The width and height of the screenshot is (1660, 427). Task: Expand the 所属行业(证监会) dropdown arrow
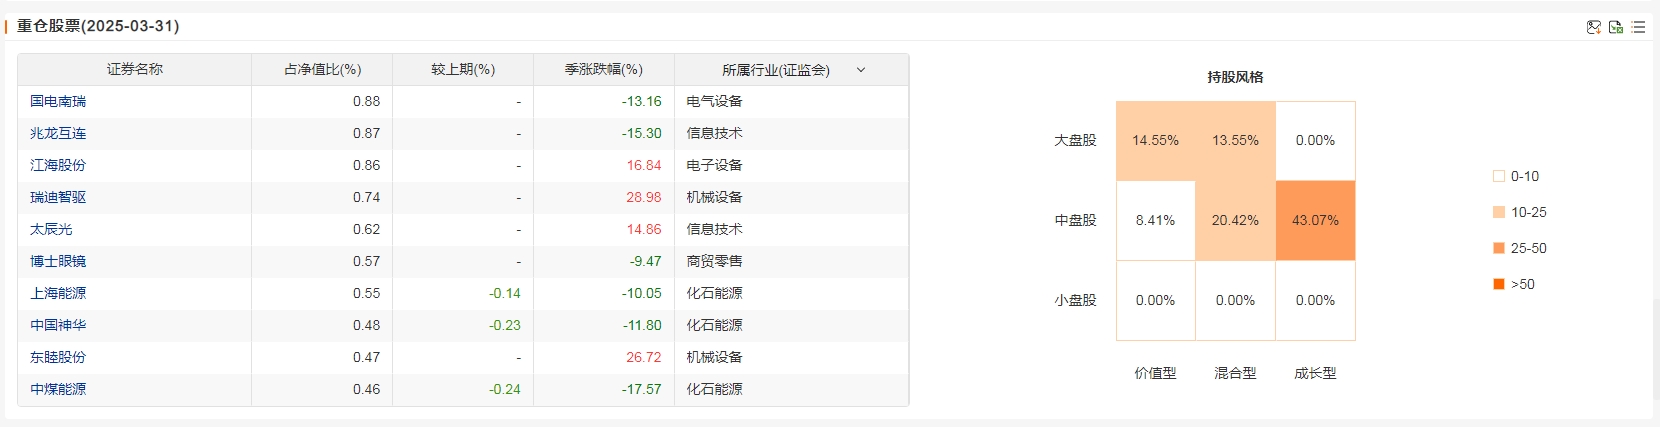pyautogui.click(x=861, y=70)
